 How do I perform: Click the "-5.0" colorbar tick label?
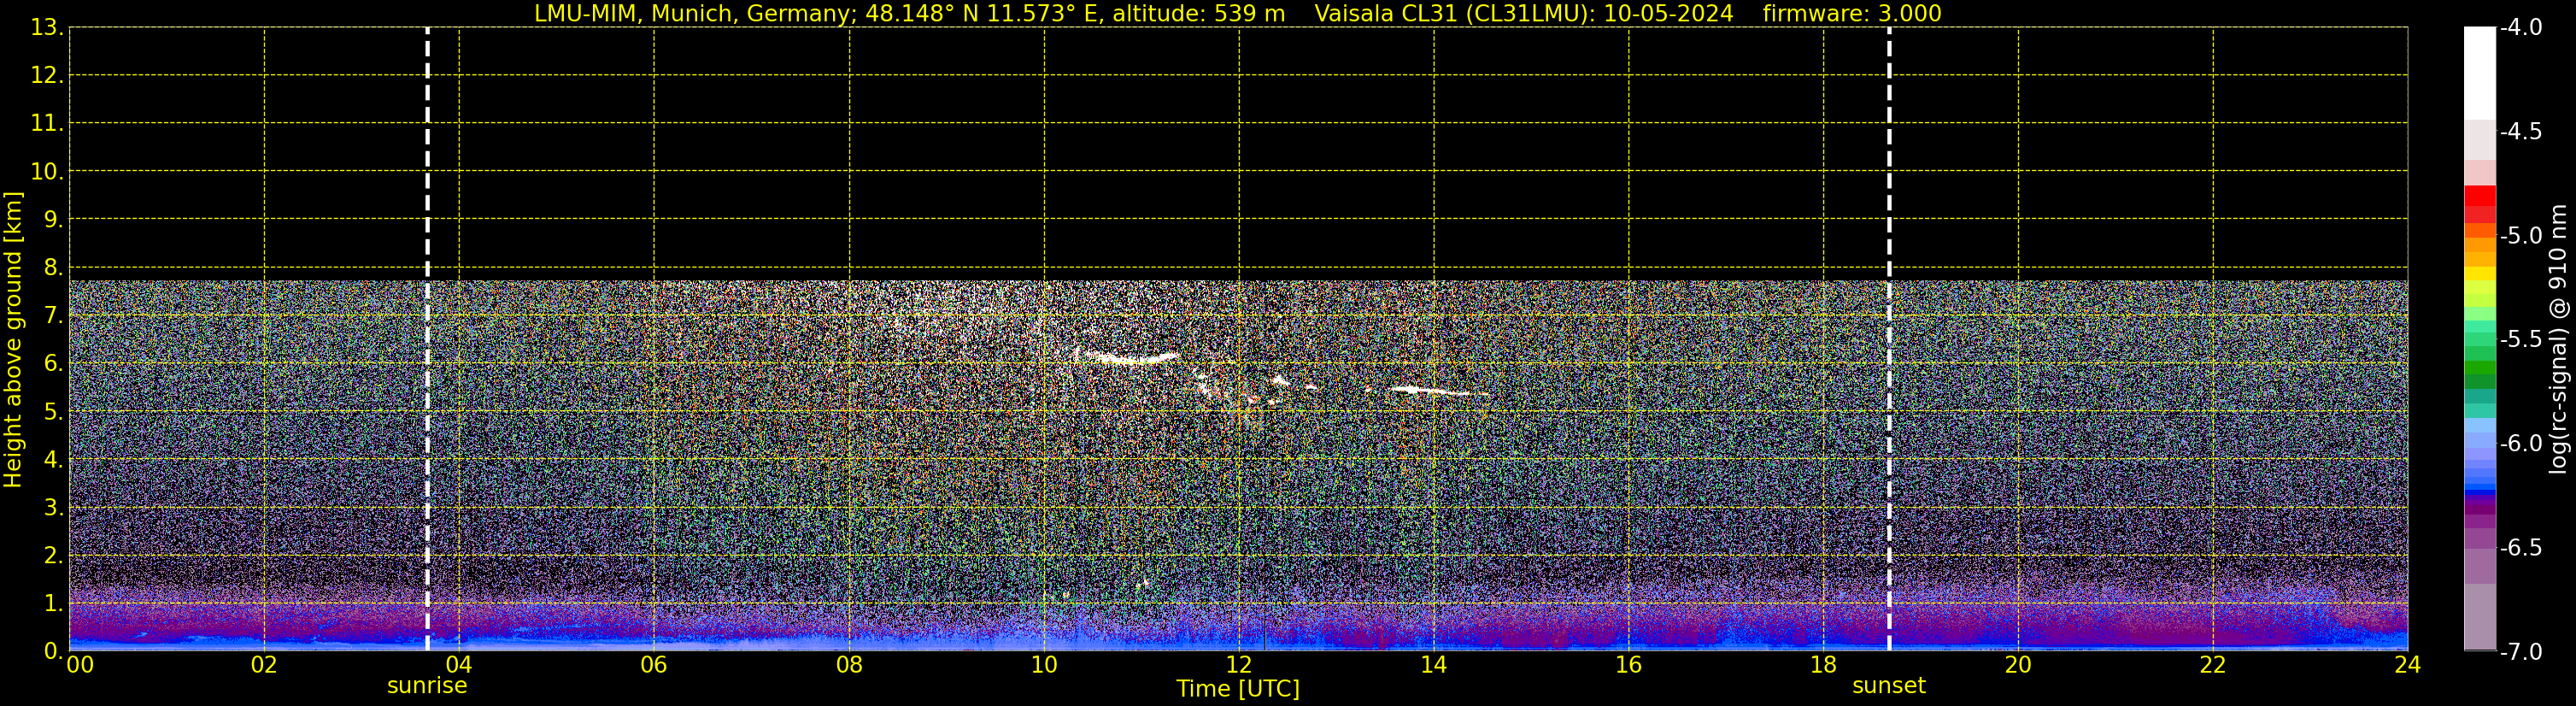click(2520, 236)
